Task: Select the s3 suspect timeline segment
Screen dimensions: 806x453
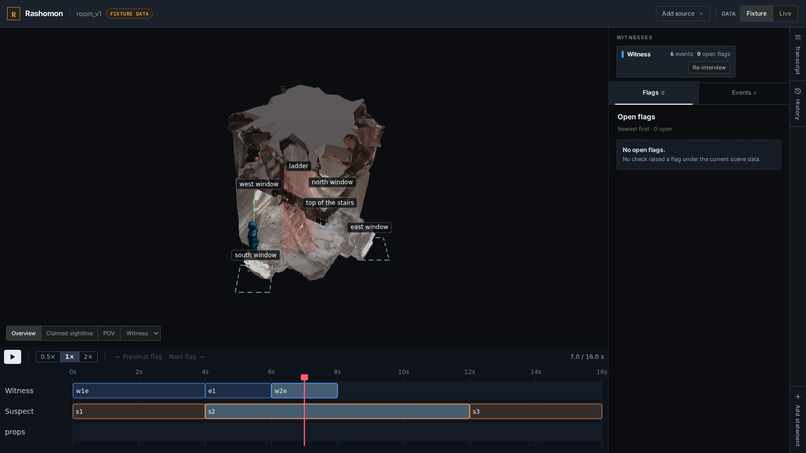Action: (536, 411)
